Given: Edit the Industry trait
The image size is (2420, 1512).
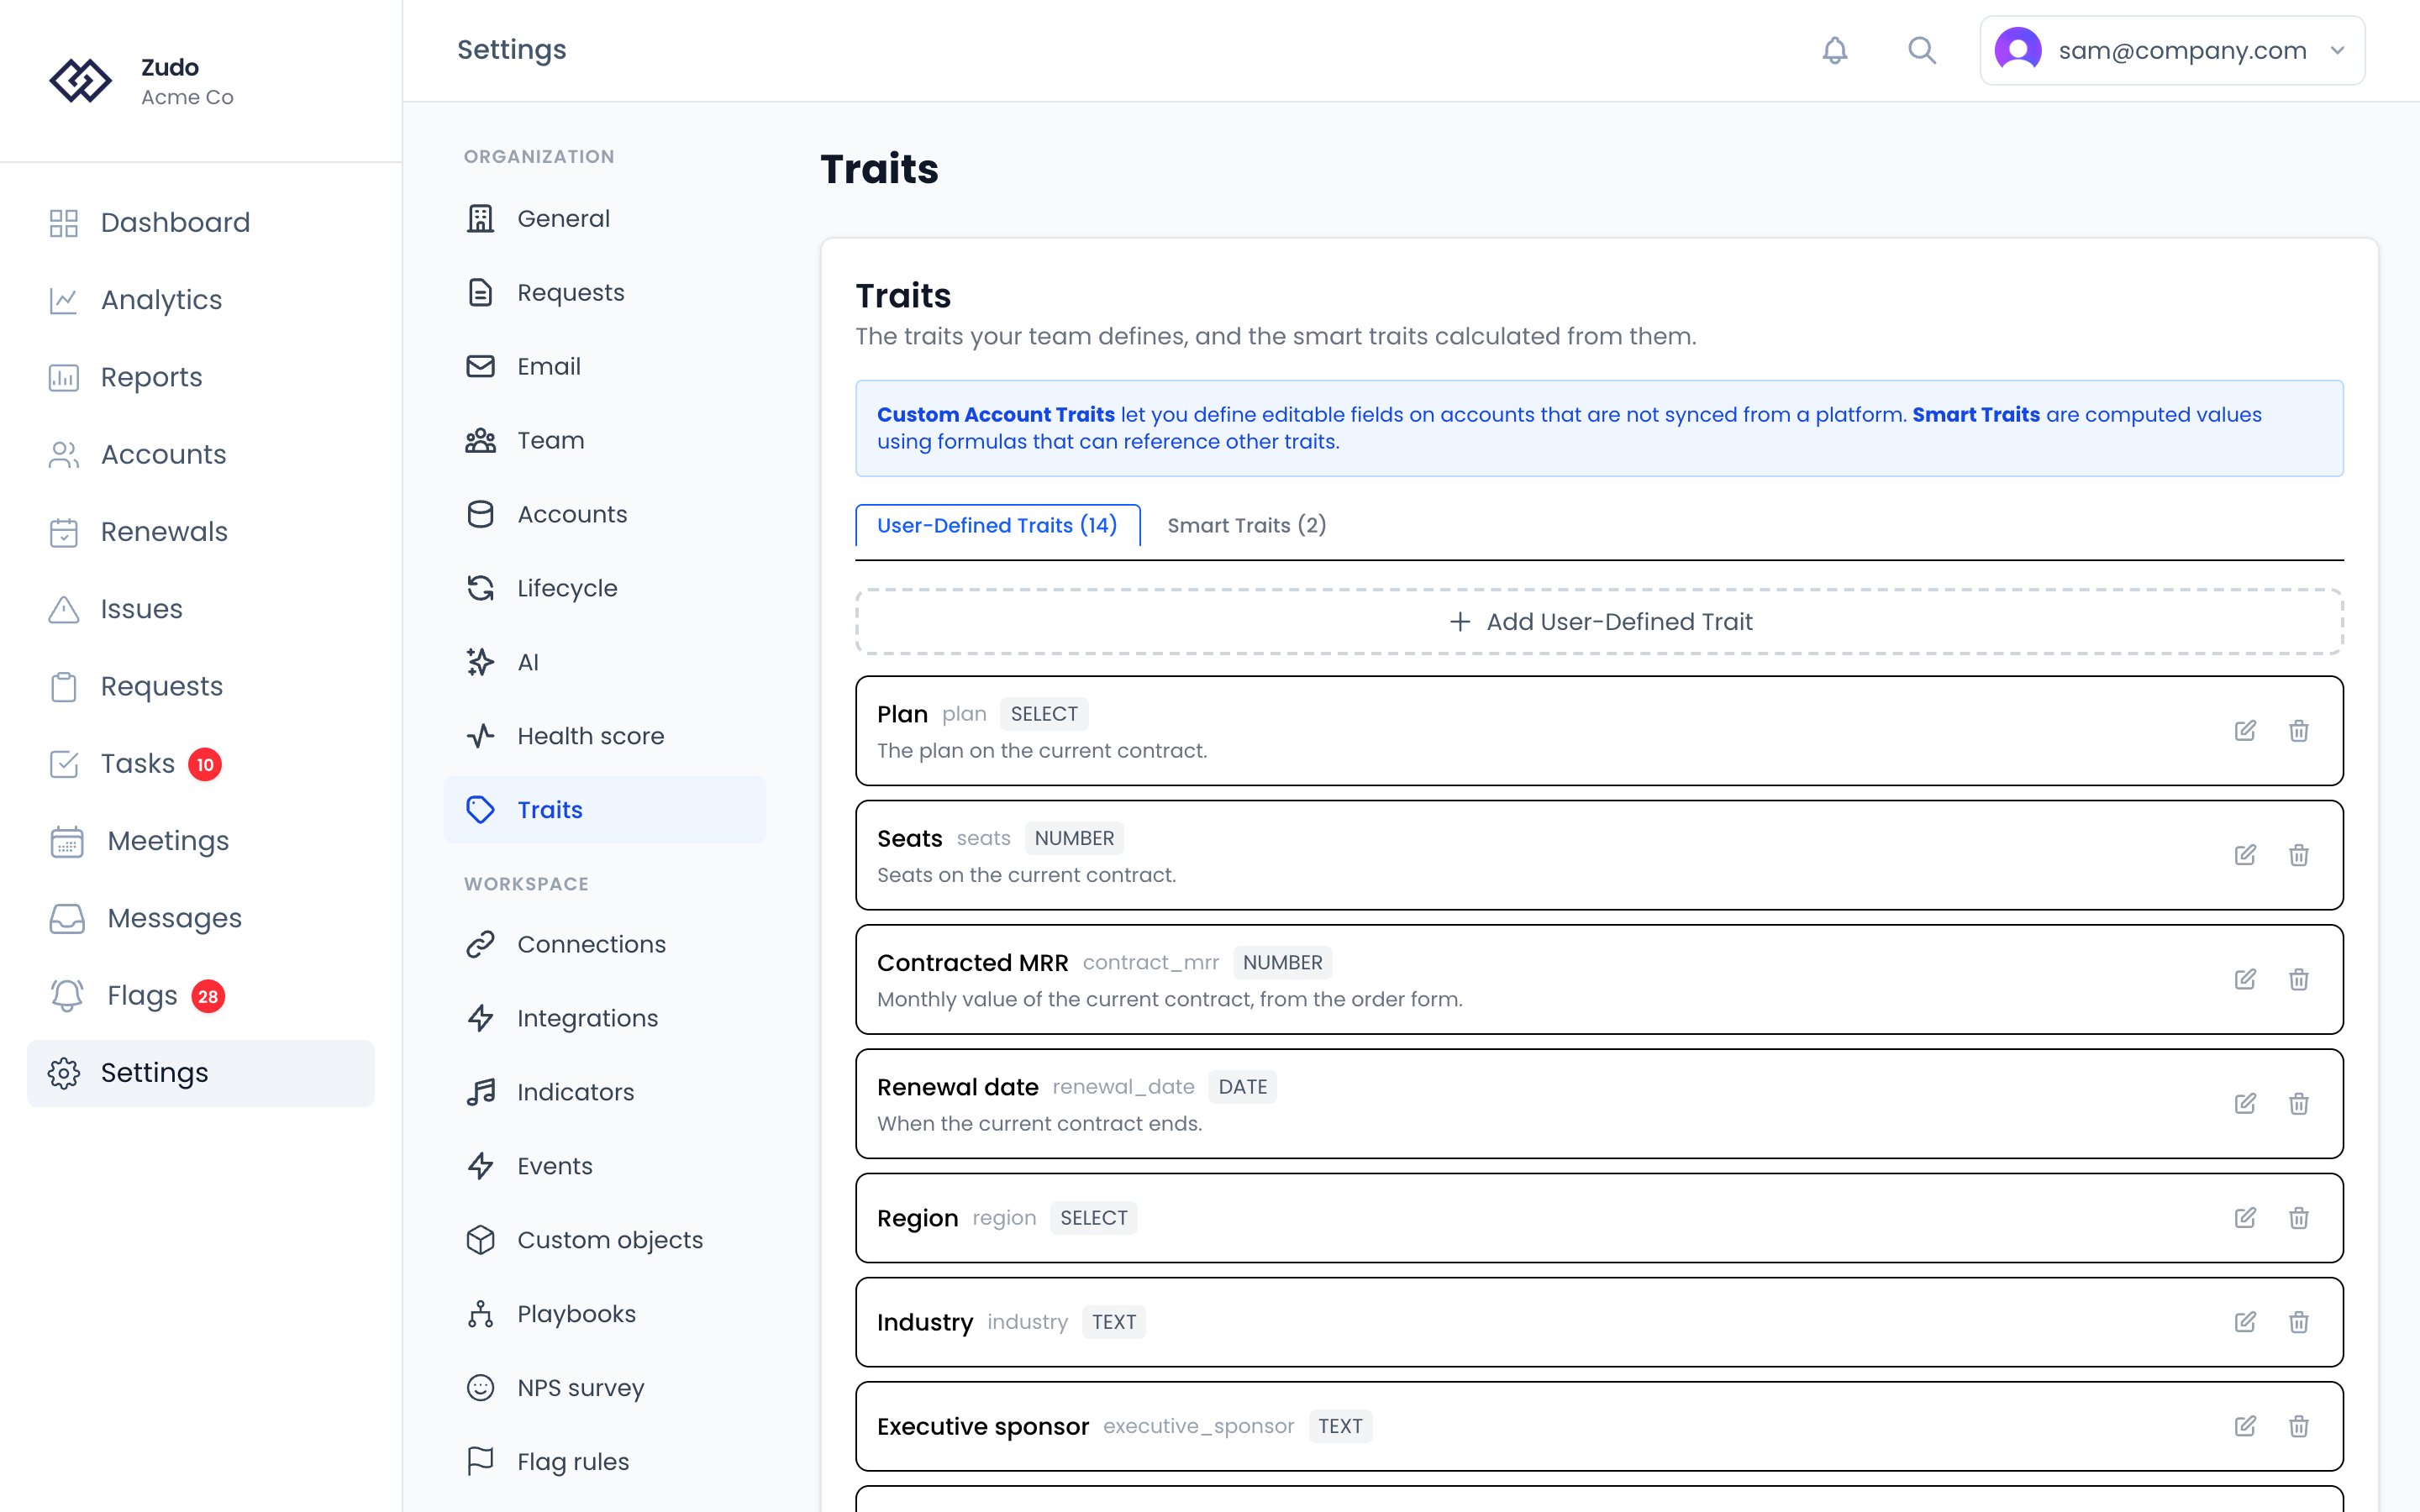Looking at the screenshot, I should coord(2245,1322).
